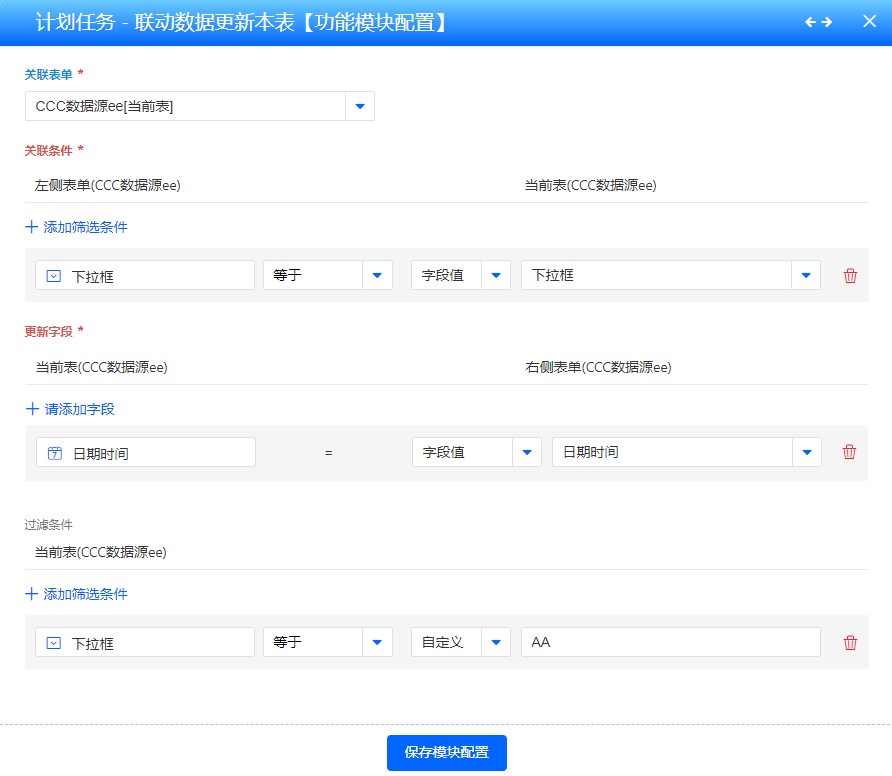Close the 功能模块配置 dialog
The height and width of the screenshot is (776, 892).
868,22
